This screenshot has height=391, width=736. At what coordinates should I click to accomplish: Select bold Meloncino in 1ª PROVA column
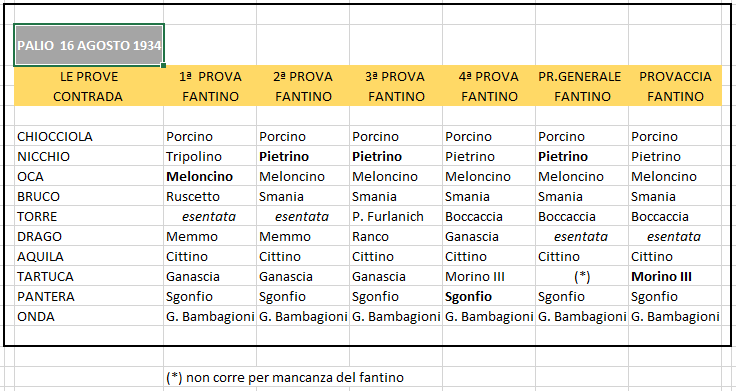click(x=210, y=176)
